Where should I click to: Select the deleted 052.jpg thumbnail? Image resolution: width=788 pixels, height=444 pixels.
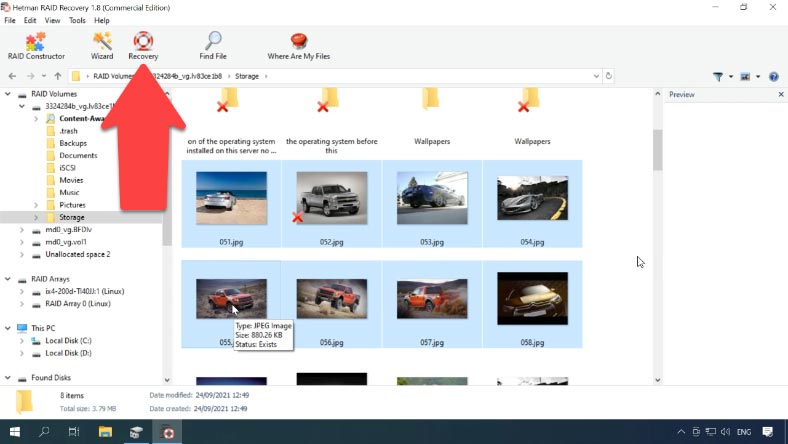tap(332, 198)
